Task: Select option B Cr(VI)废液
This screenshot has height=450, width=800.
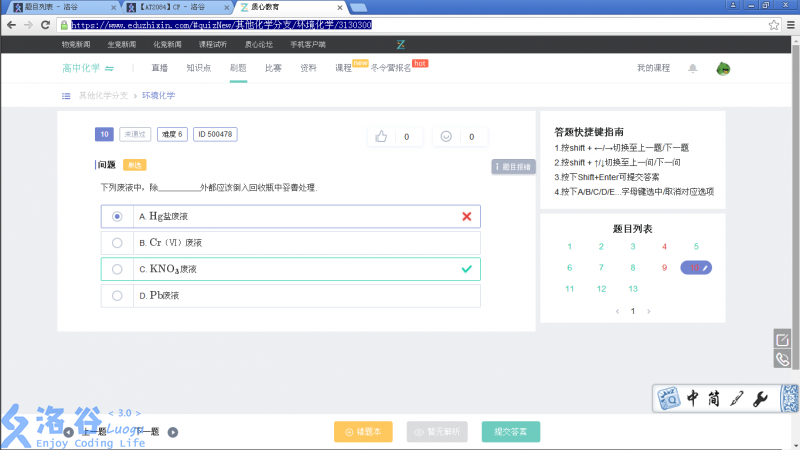Action: [x=117, y=242]
